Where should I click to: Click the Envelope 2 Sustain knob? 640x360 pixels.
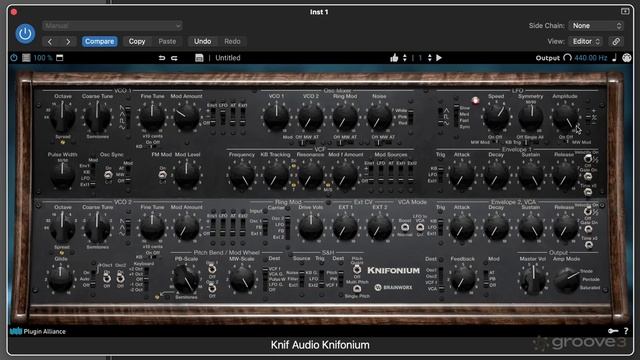tap(531, 228)
